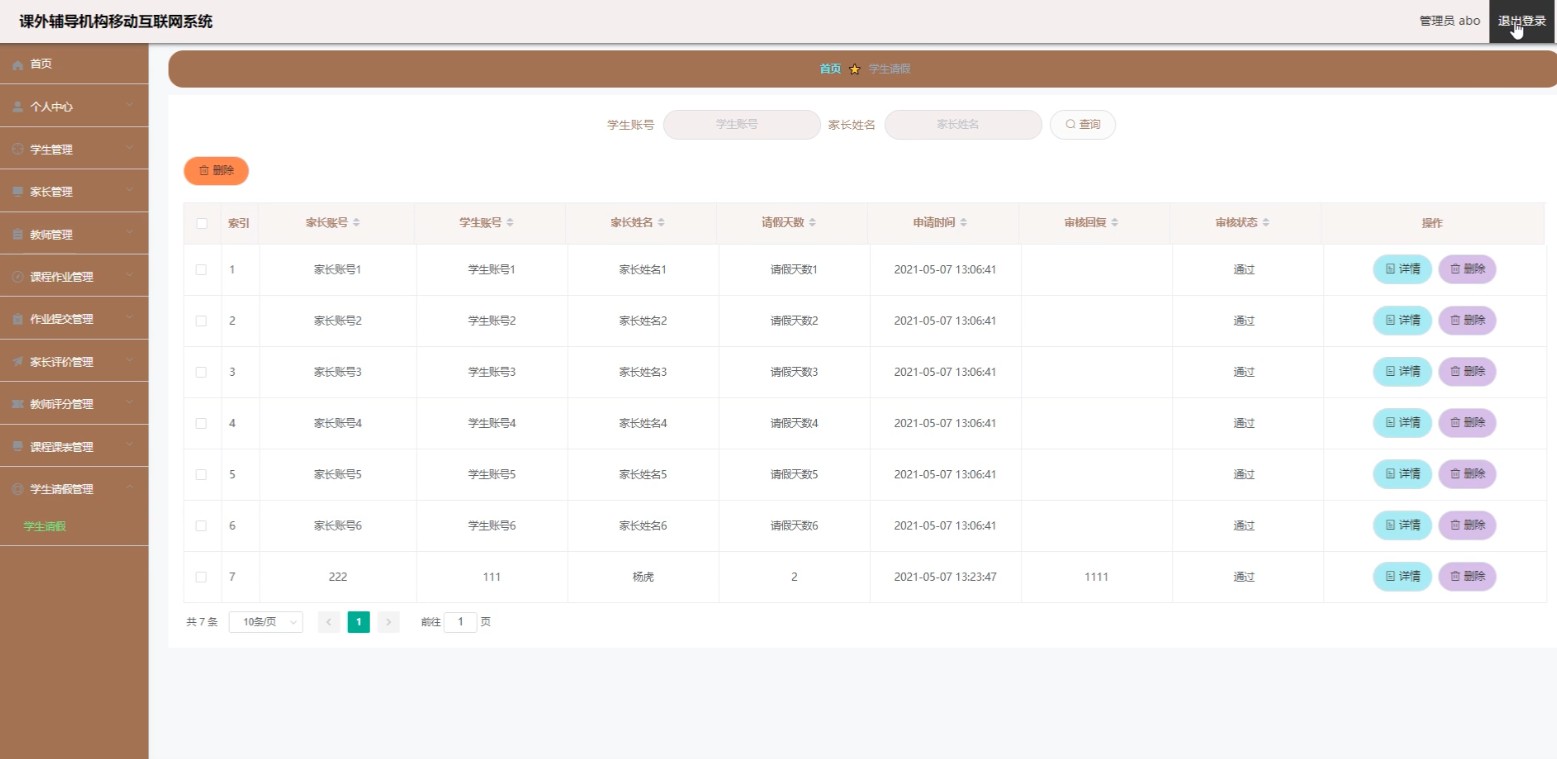The width and height of the screenshot is (1557, 759).
Task: Click 管理员 abo user label
Action: [1450, 21]
